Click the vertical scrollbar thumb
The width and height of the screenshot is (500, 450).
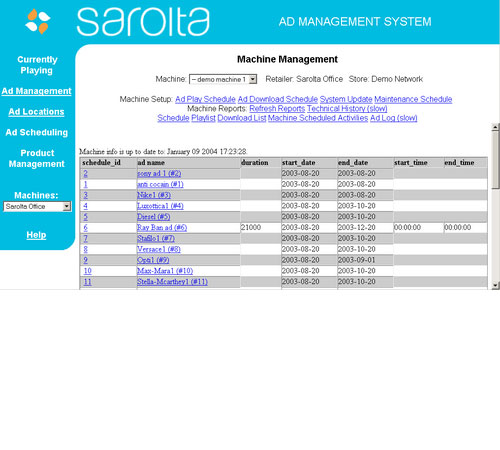click(x=496, y=160)
